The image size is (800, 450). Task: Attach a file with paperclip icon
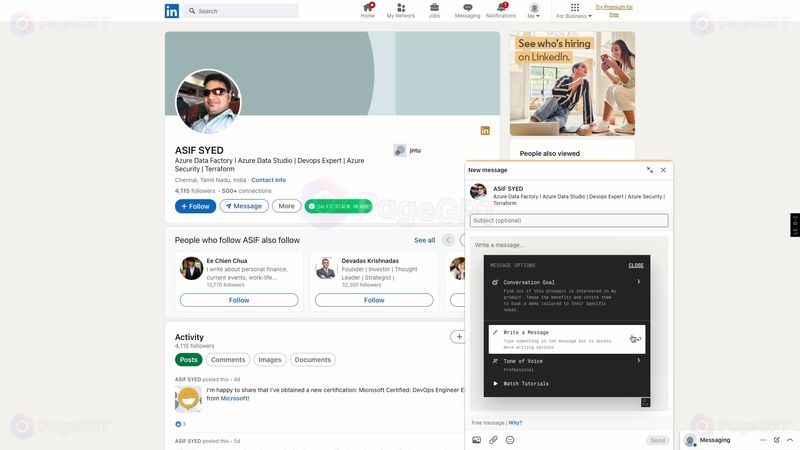point(493,440)
